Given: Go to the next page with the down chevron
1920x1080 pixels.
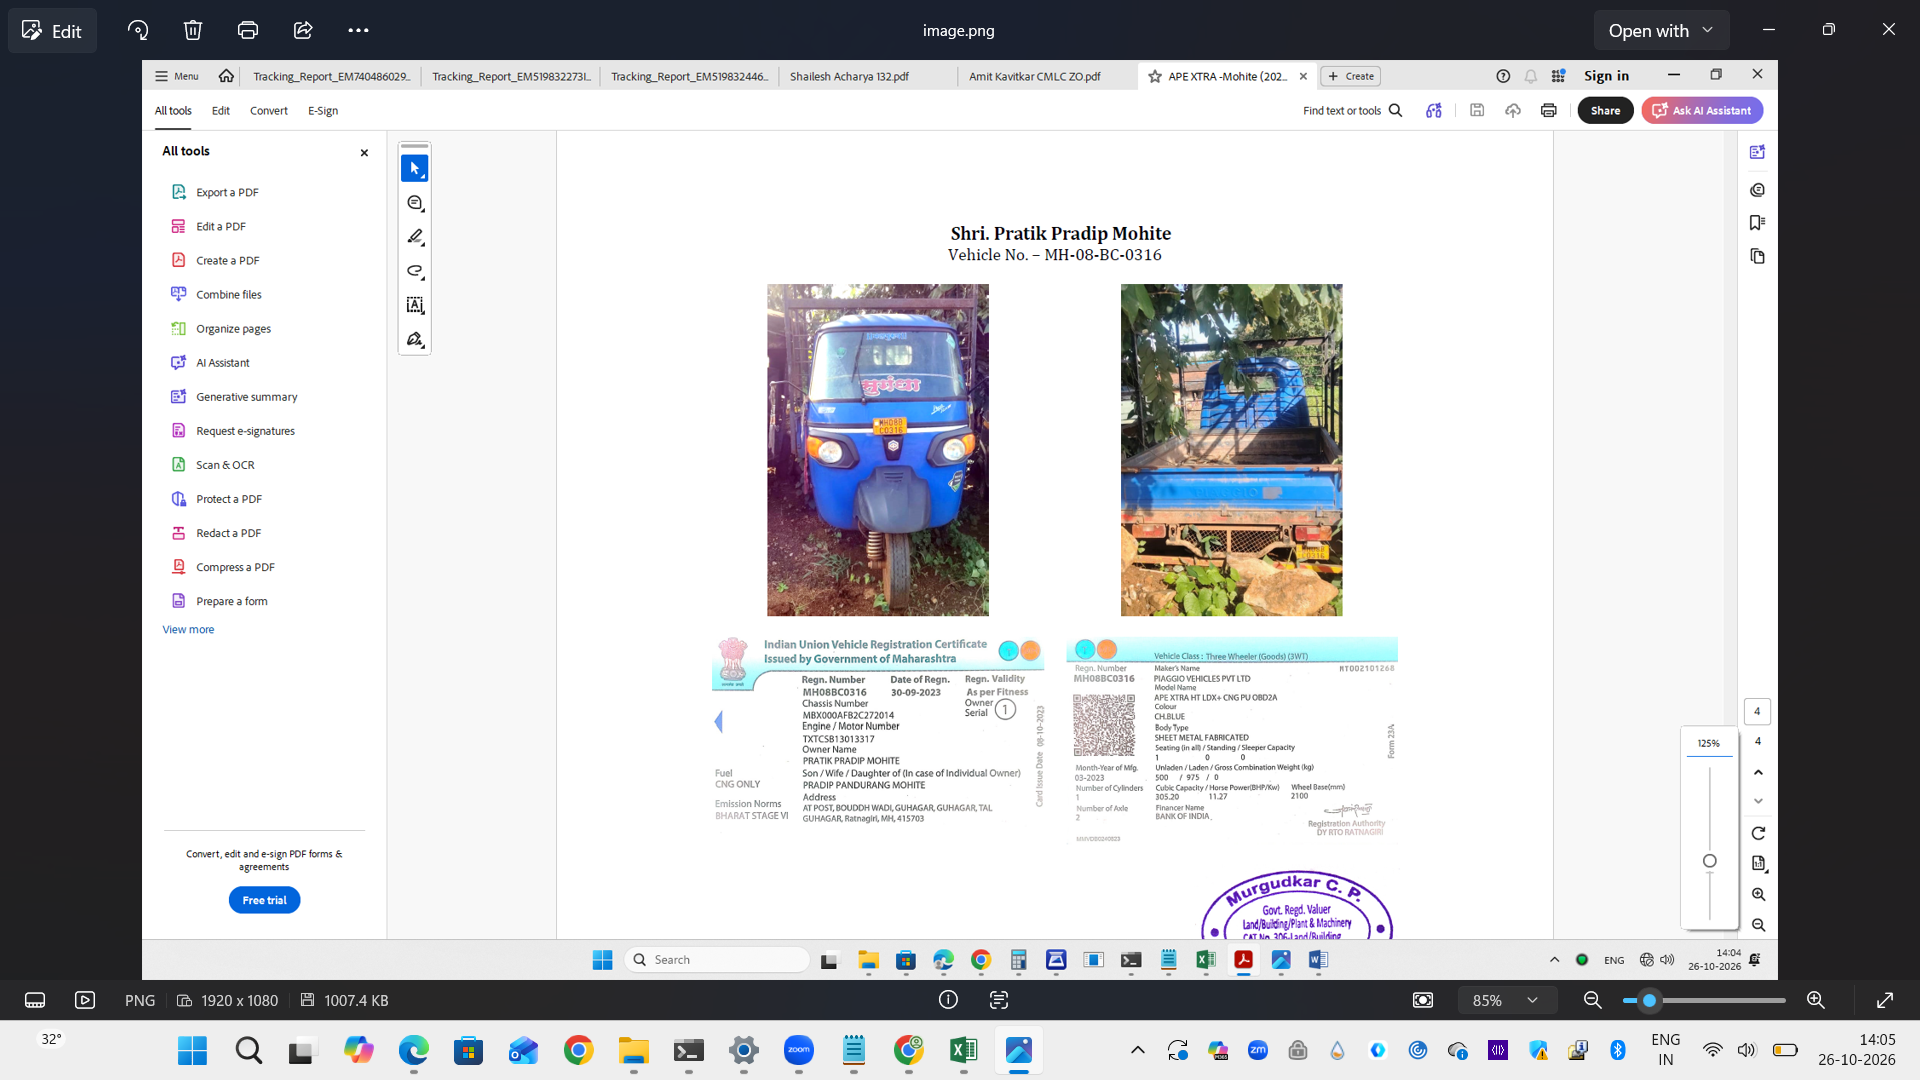Looking at the screenshot, I should [x=1758, y=801].
